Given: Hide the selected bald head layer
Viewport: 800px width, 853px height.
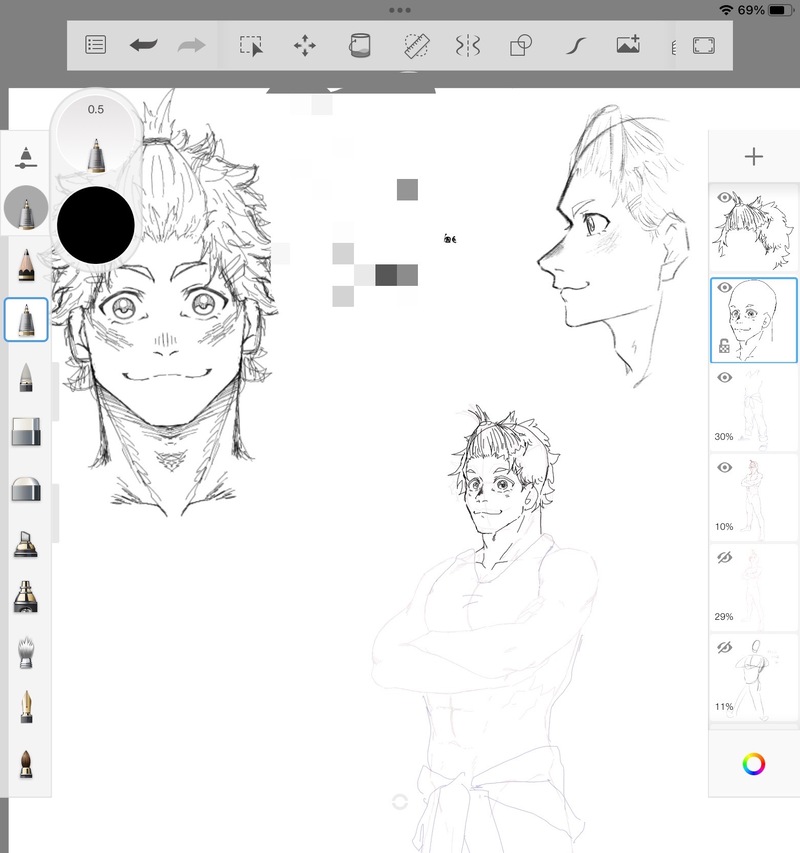Looking at the screenshot, I should pyautogui.click(x=724, y=287).
